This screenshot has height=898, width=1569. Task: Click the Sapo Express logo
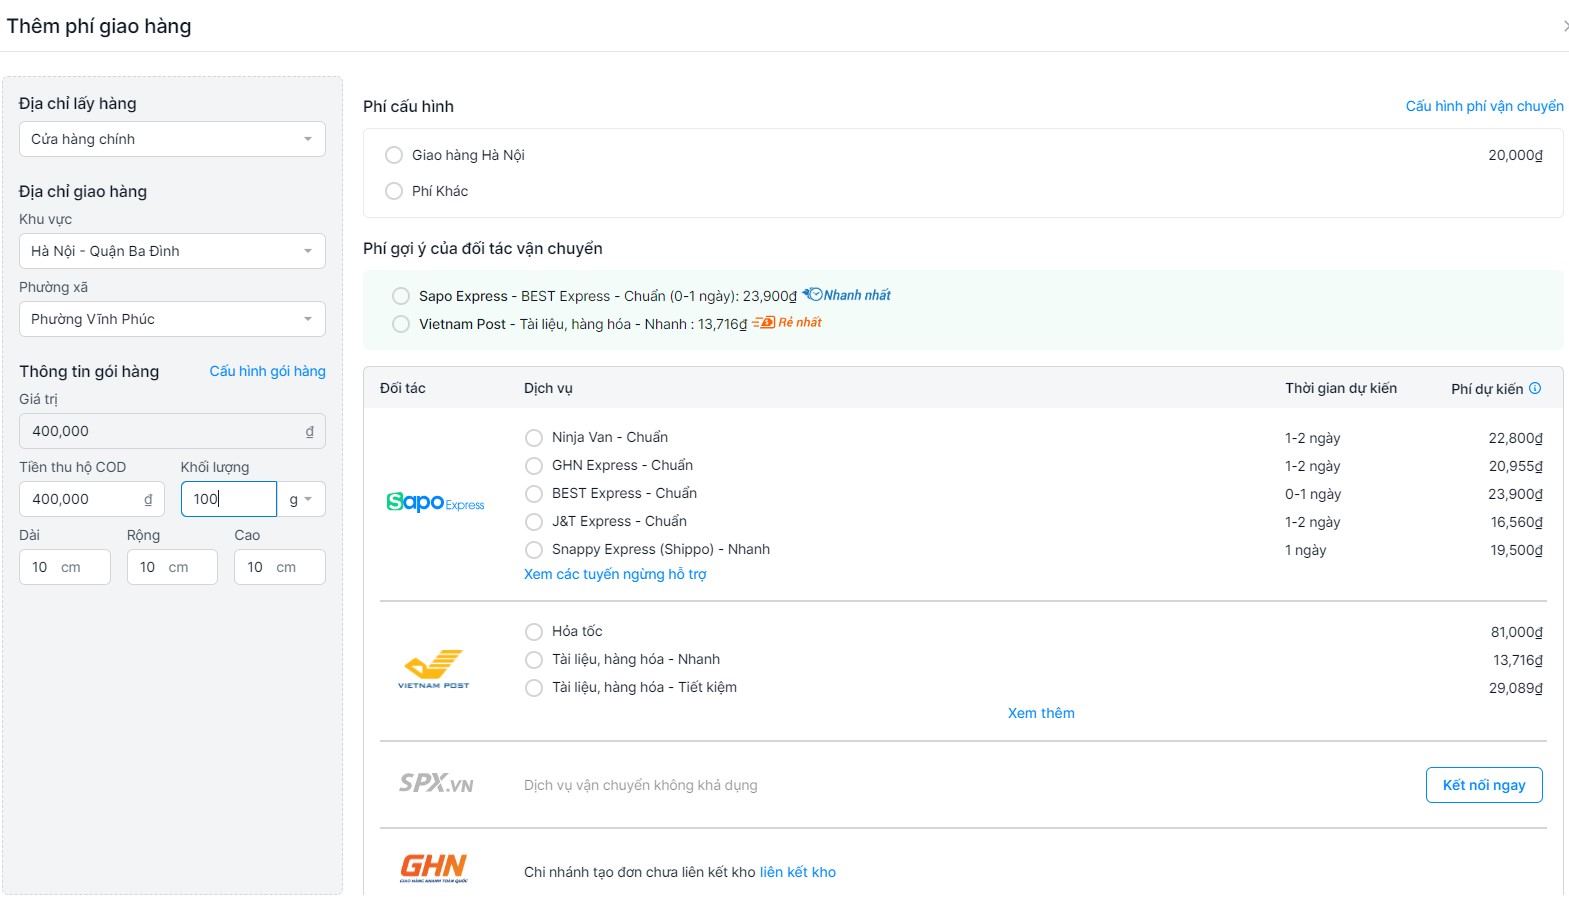[435, 502]
